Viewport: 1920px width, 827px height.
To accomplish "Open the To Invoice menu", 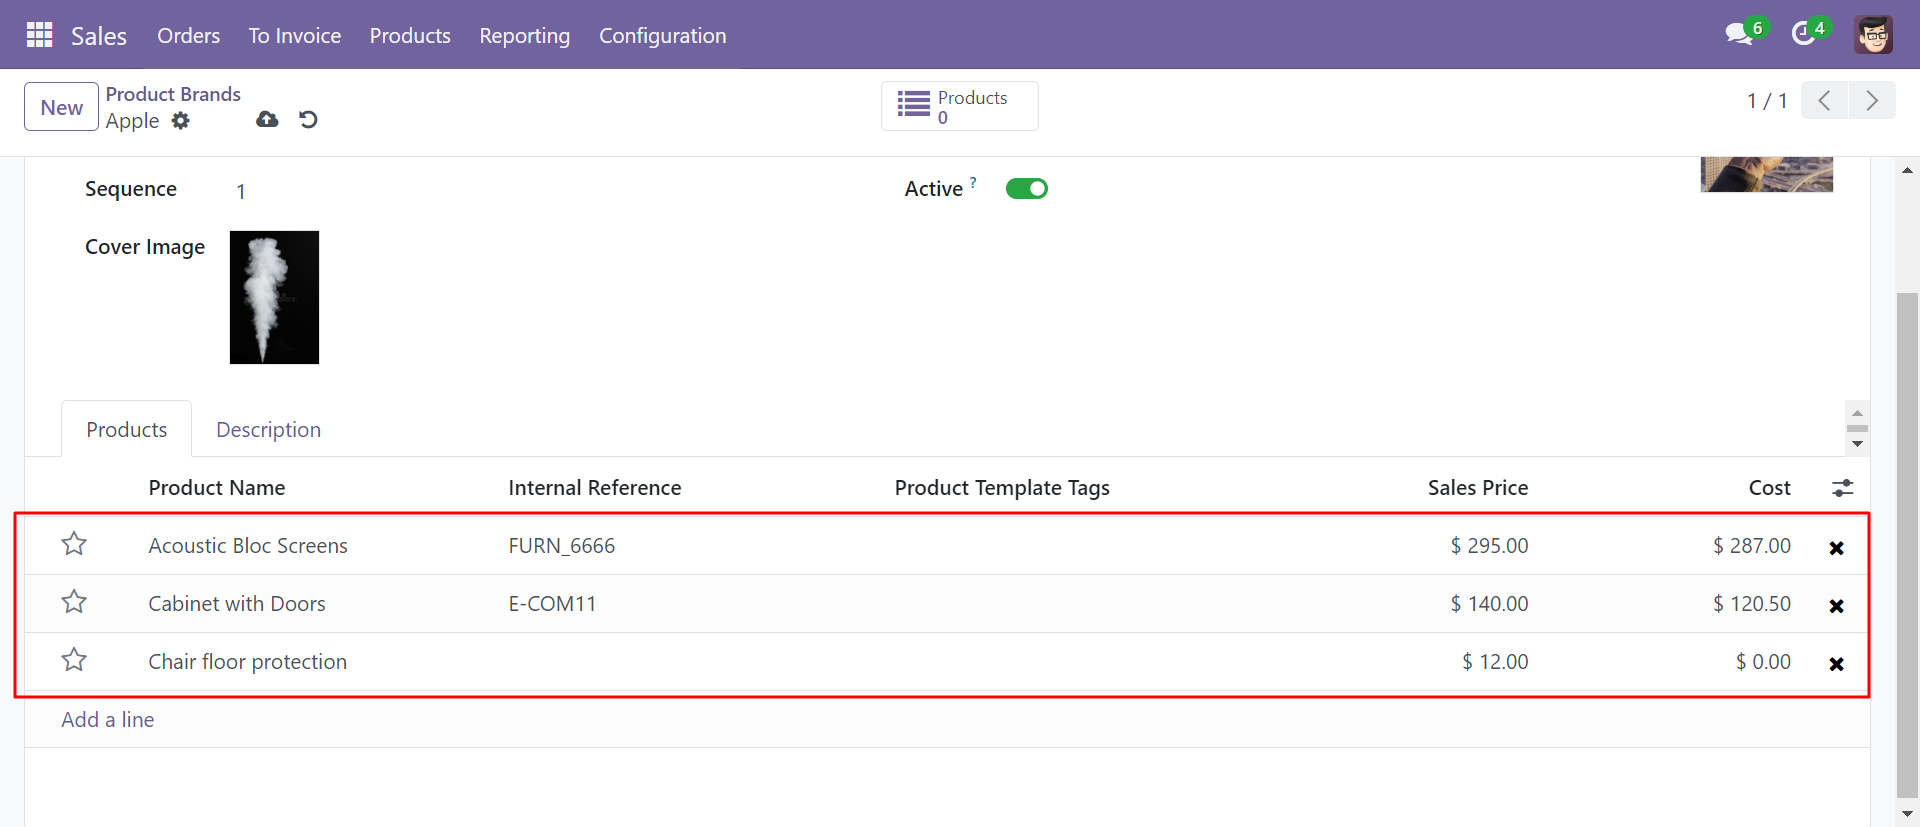I will click(295, 36).
